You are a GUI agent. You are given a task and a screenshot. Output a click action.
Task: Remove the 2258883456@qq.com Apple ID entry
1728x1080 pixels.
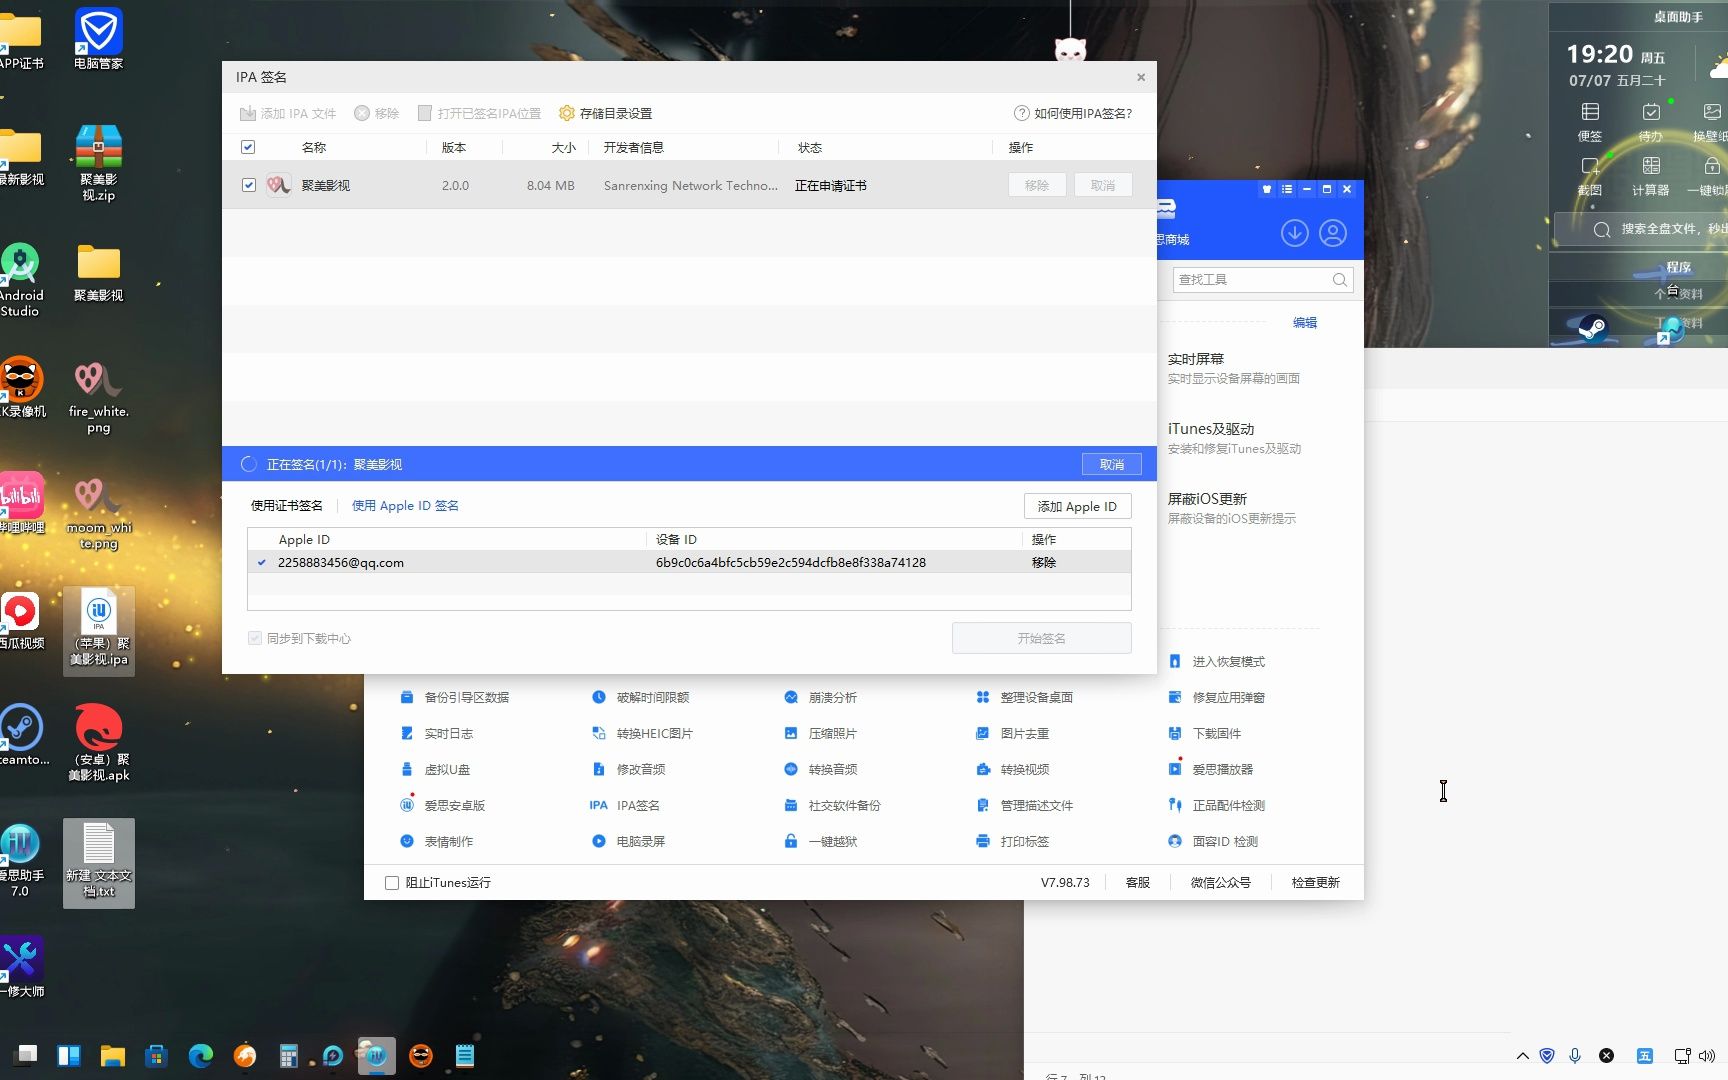click(x=1044, y=563)
